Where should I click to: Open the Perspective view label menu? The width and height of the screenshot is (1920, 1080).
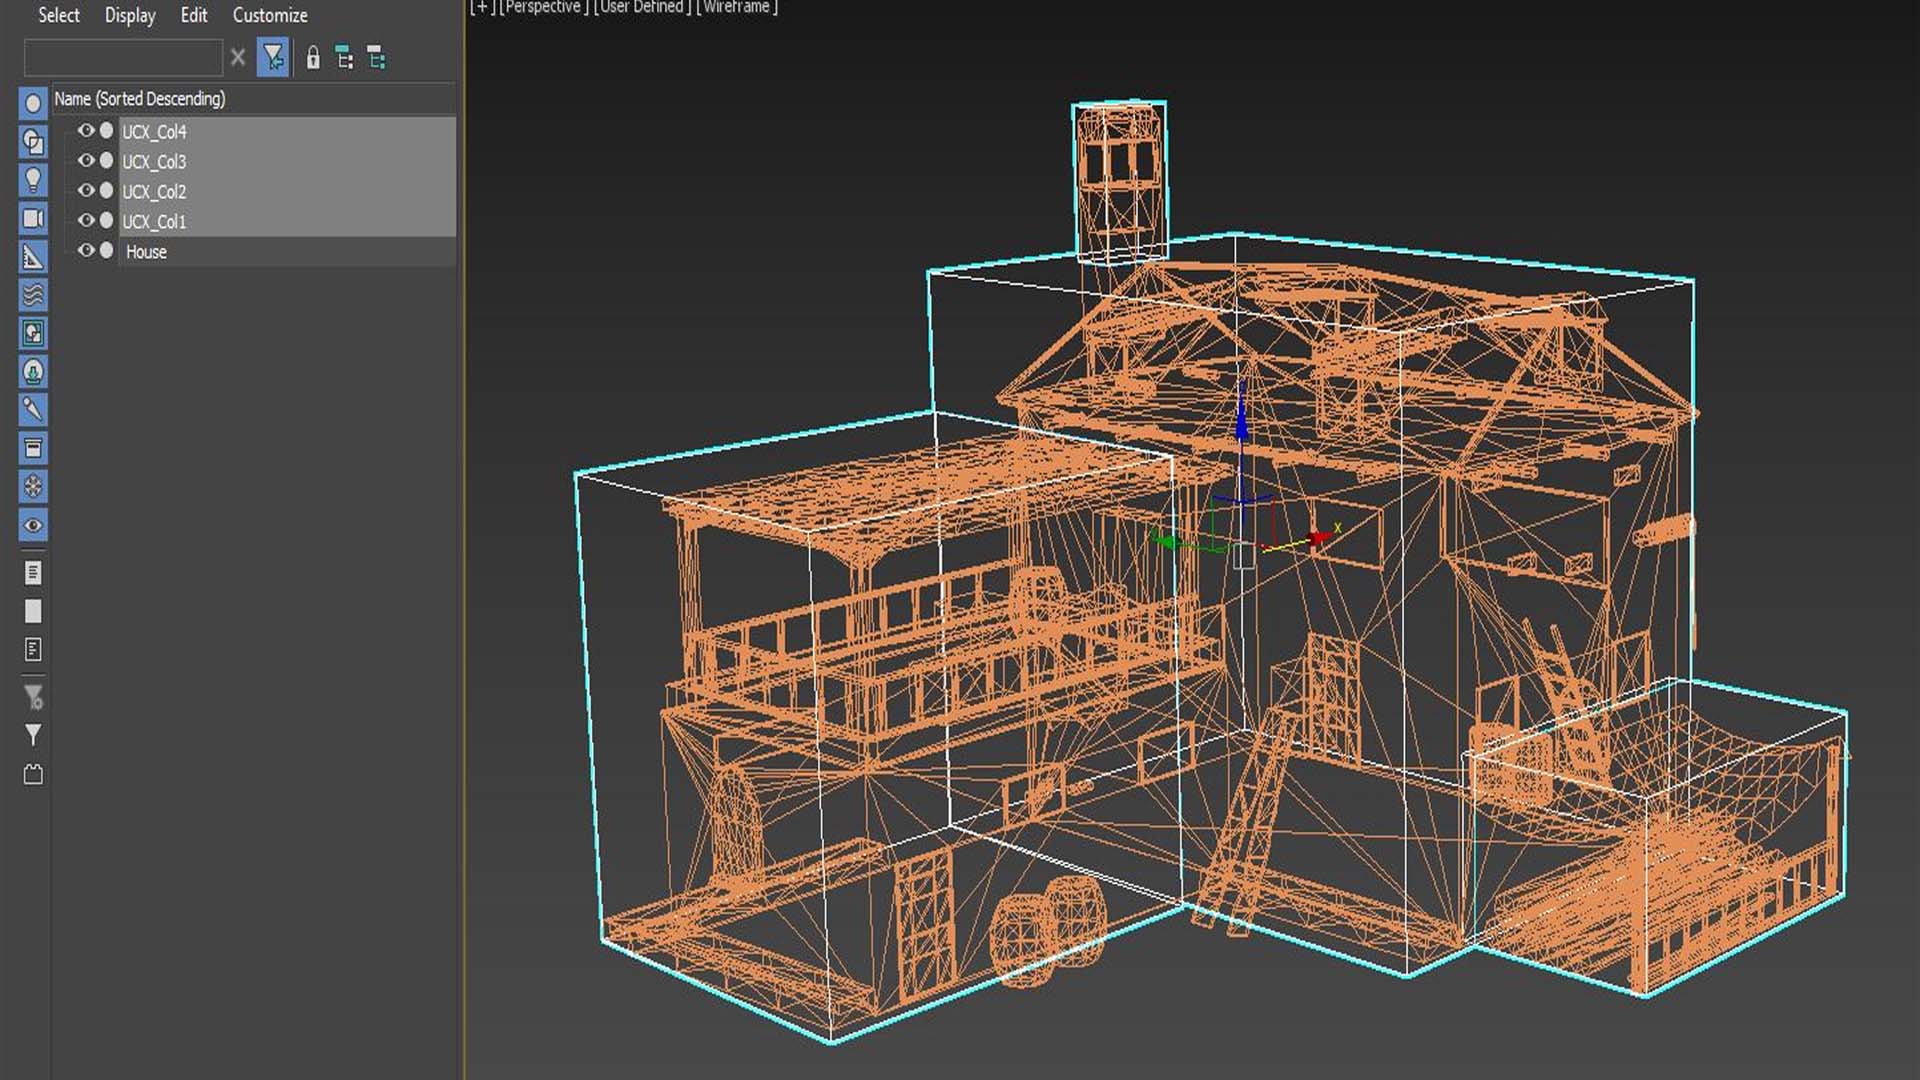point(543,7)
